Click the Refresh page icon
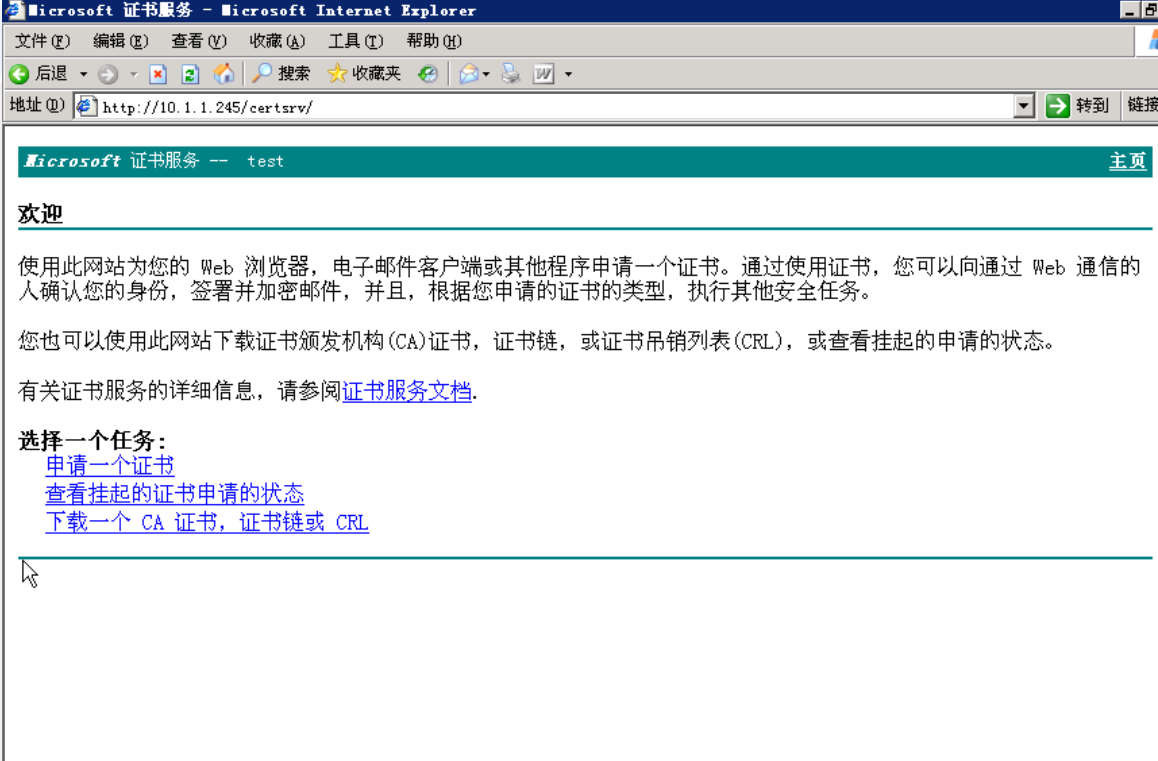This screenshot has width=1158, height=761. [190, 74]
